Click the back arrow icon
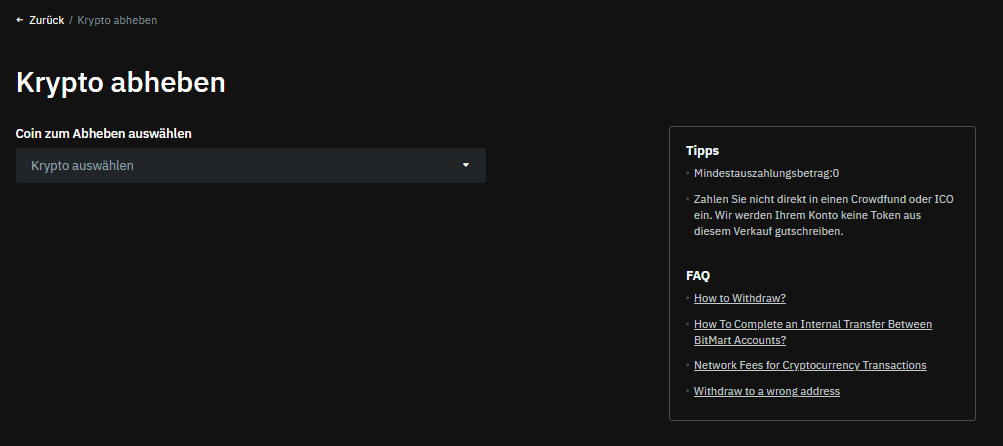The image size is (1003, 446). click(20, 20)
